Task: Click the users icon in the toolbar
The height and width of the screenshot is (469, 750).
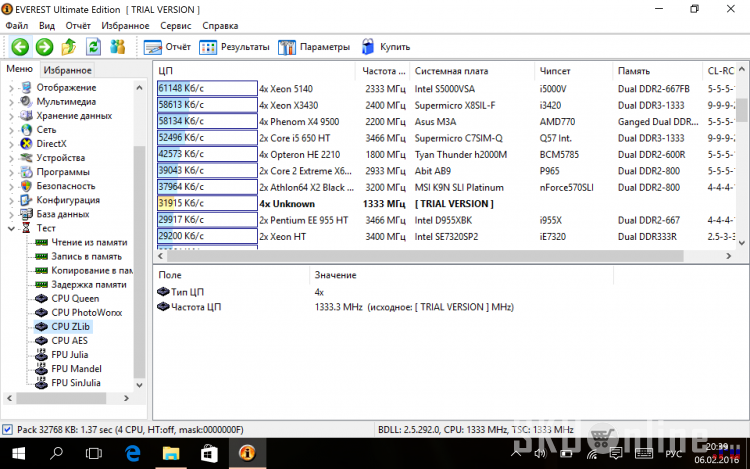Action: click(117, 47)
